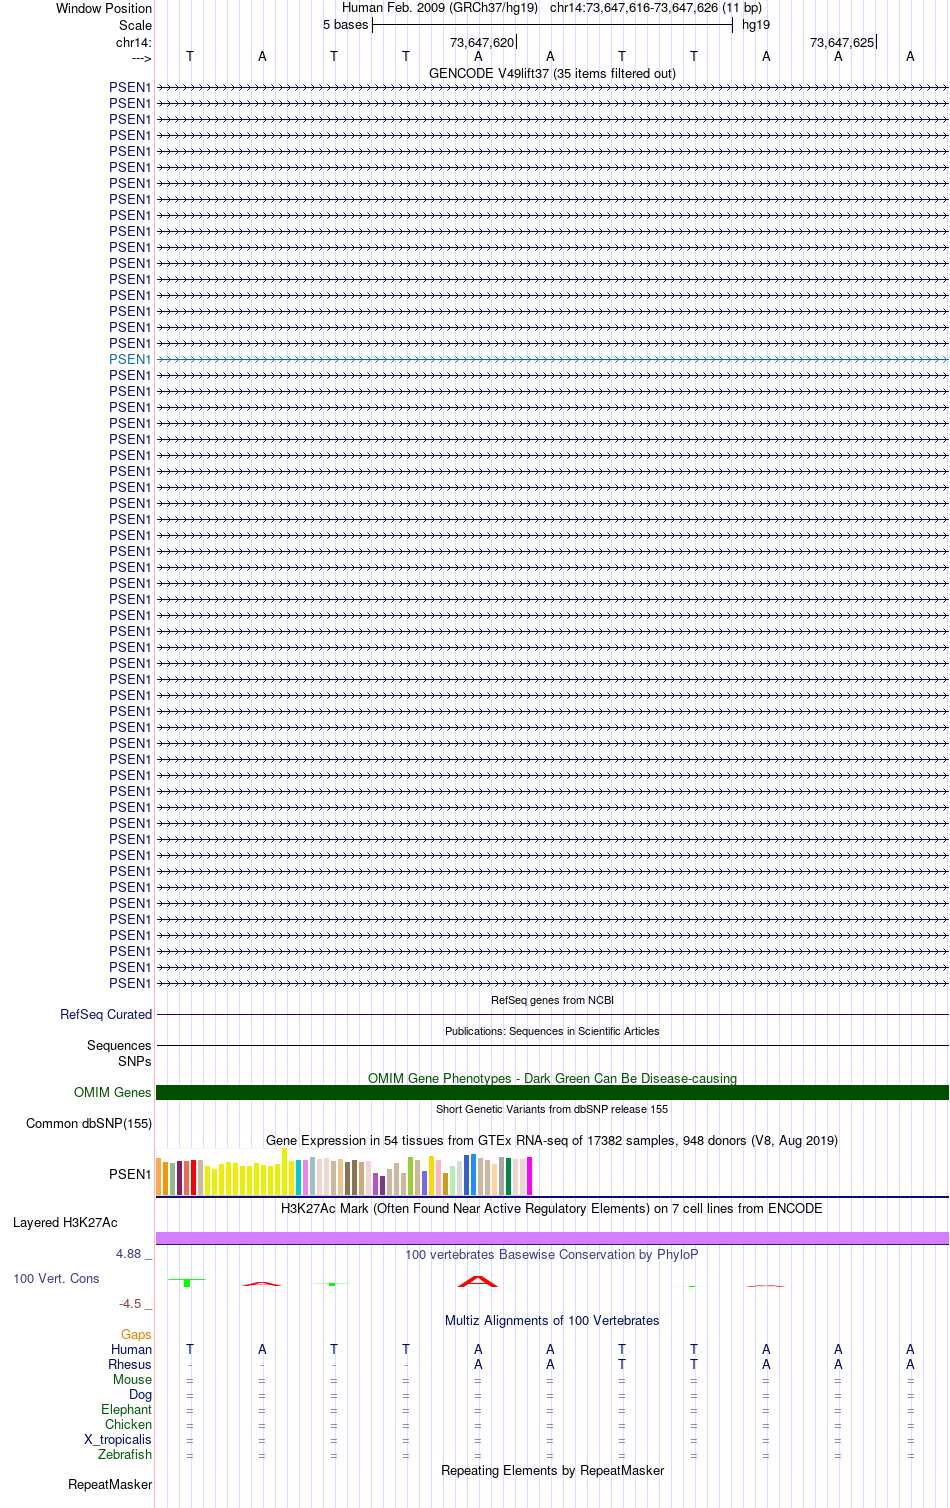The width and height of the screenshot is (950, 1508).
Task: Click 'Multiz Alignments of 100 Vertebrates' title
Action: click(552, 1320)
